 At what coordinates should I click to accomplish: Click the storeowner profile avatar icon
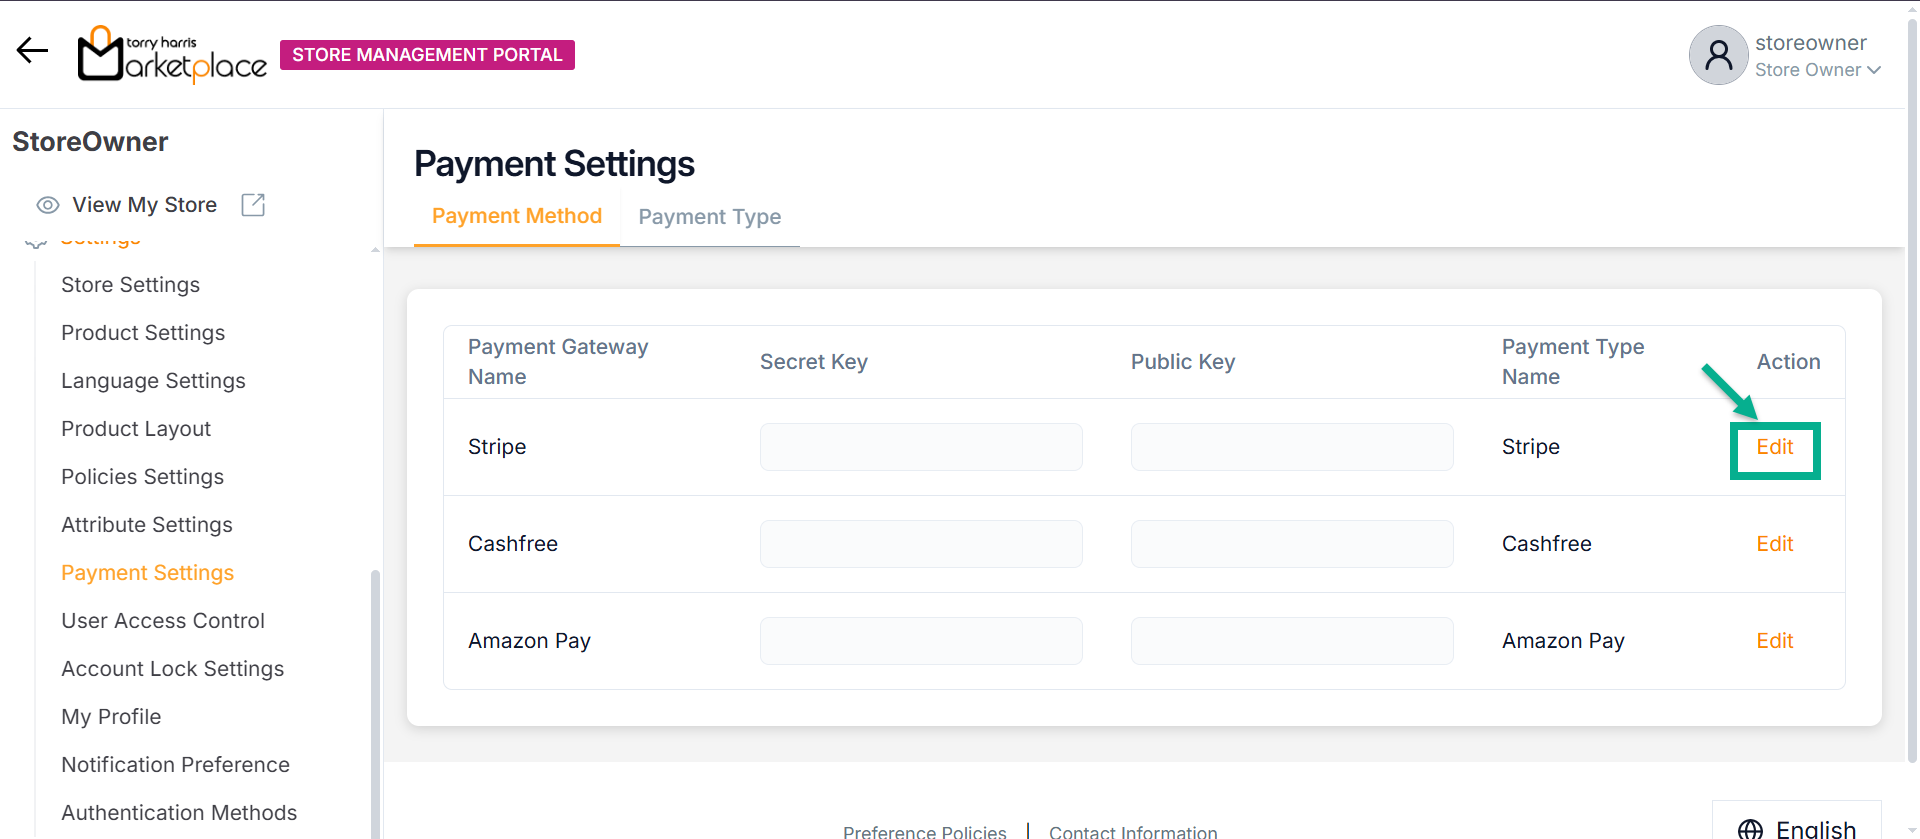[x=1718, y=55]
